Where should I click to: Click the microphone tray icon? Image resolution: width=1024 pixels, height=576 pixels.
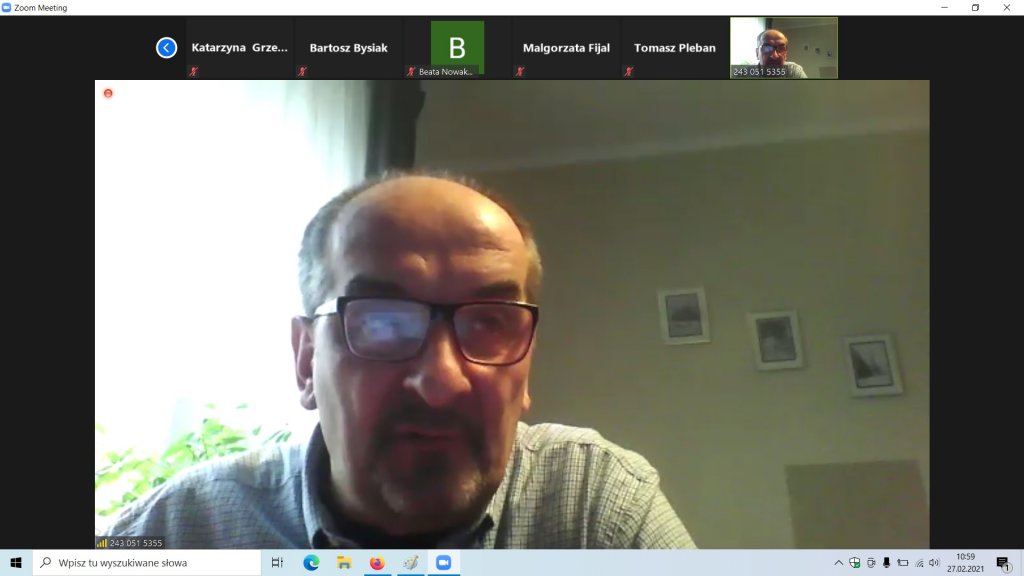point(887,562)
